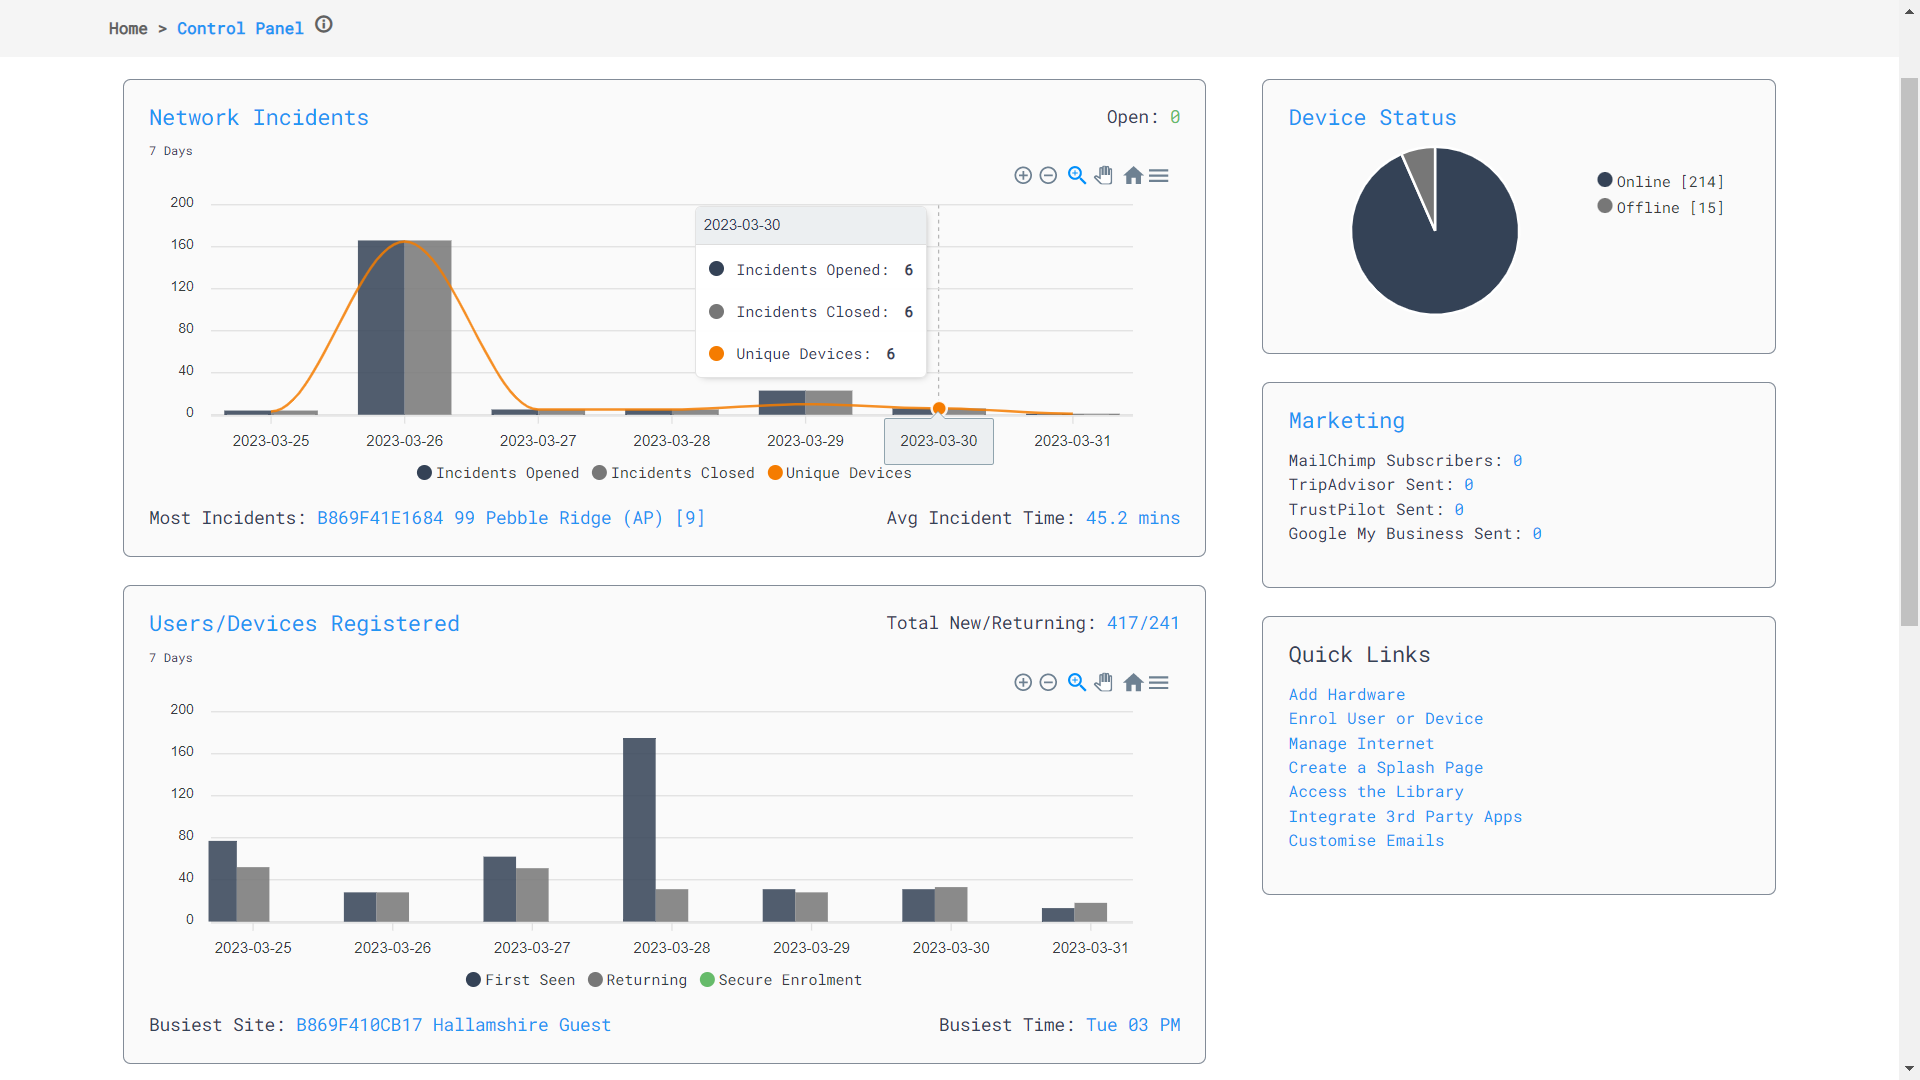
Task: Click zoom out icon on Network Incidents chart
Action: coord(1048,176)
